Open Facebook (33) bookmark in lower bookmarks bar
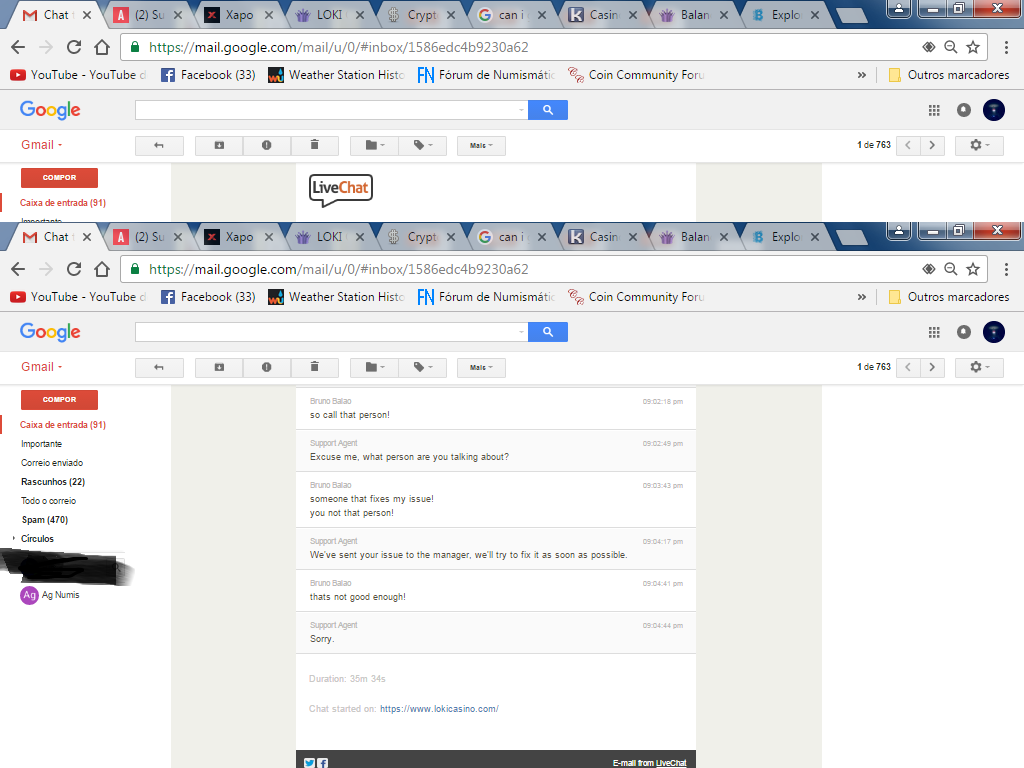Screen dimensions: 1024x768 [x=208, y=297]
